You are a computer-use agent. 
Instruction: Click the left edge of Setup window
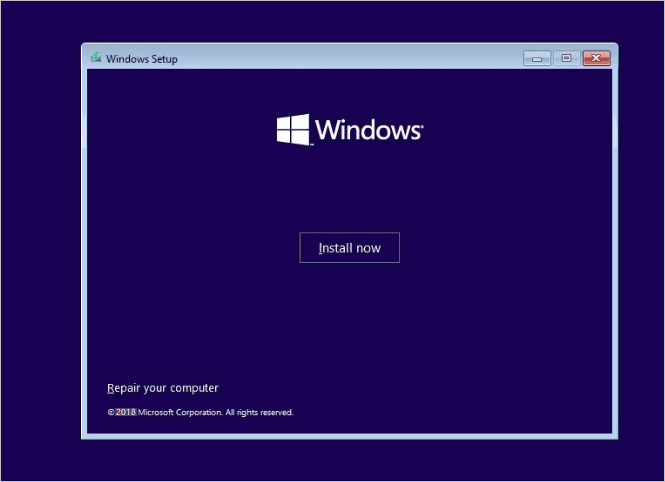tap(84, 250)
